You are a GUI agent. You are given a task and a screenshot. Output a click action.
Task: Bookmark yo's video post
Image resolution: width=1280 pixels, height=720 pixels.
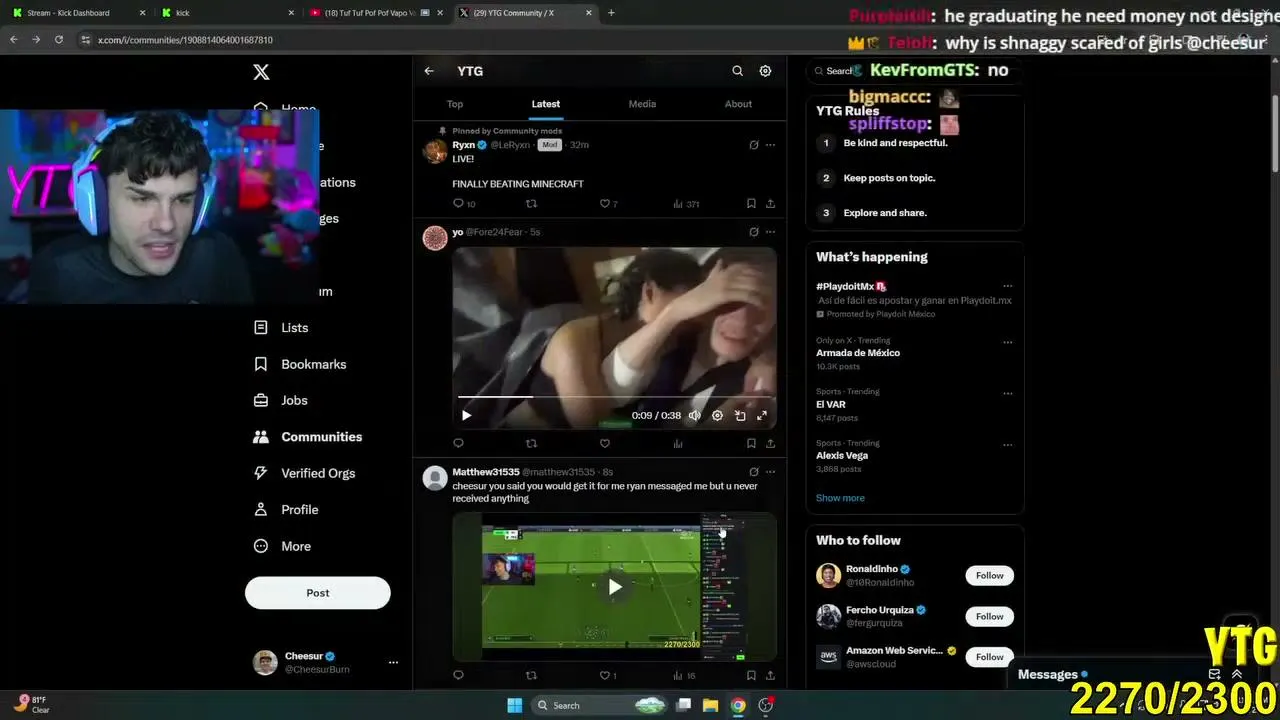tap(751, 443)
